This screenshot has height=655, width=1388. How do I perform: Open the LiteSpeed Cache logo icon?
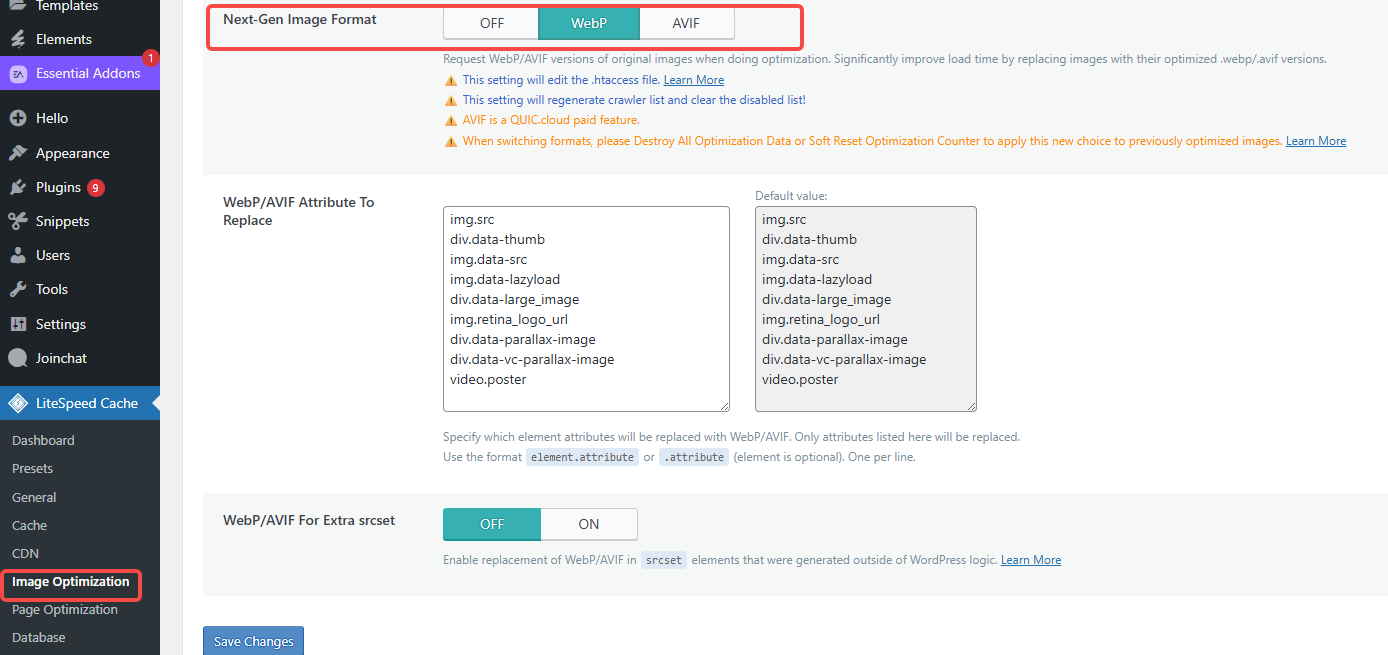pos(17,403)
